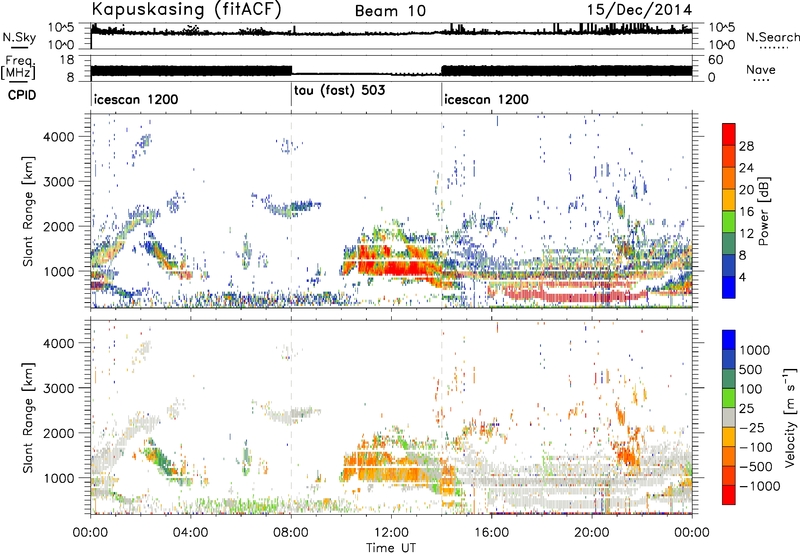
Task: Click the '08:00' time axis tick label
Action: [x=291, y=533]
